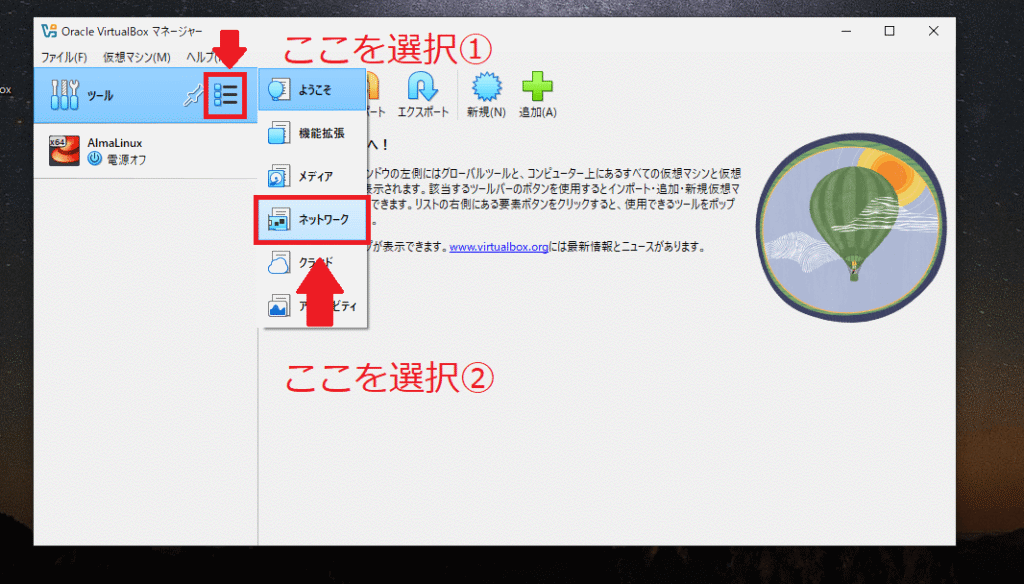Click the VirtualBox title bar logo
Viewport: 1024px width, 584px height.
pyautogui.click(x=49, y=31)
